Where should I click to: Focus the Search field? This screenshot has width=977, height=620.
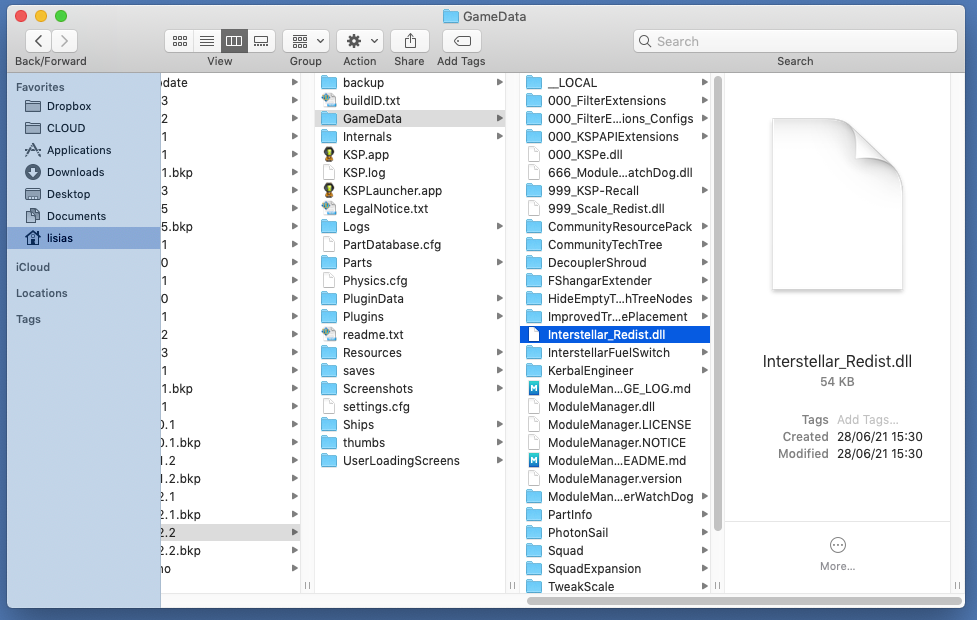pyautogui.click(x=795, y=41)
